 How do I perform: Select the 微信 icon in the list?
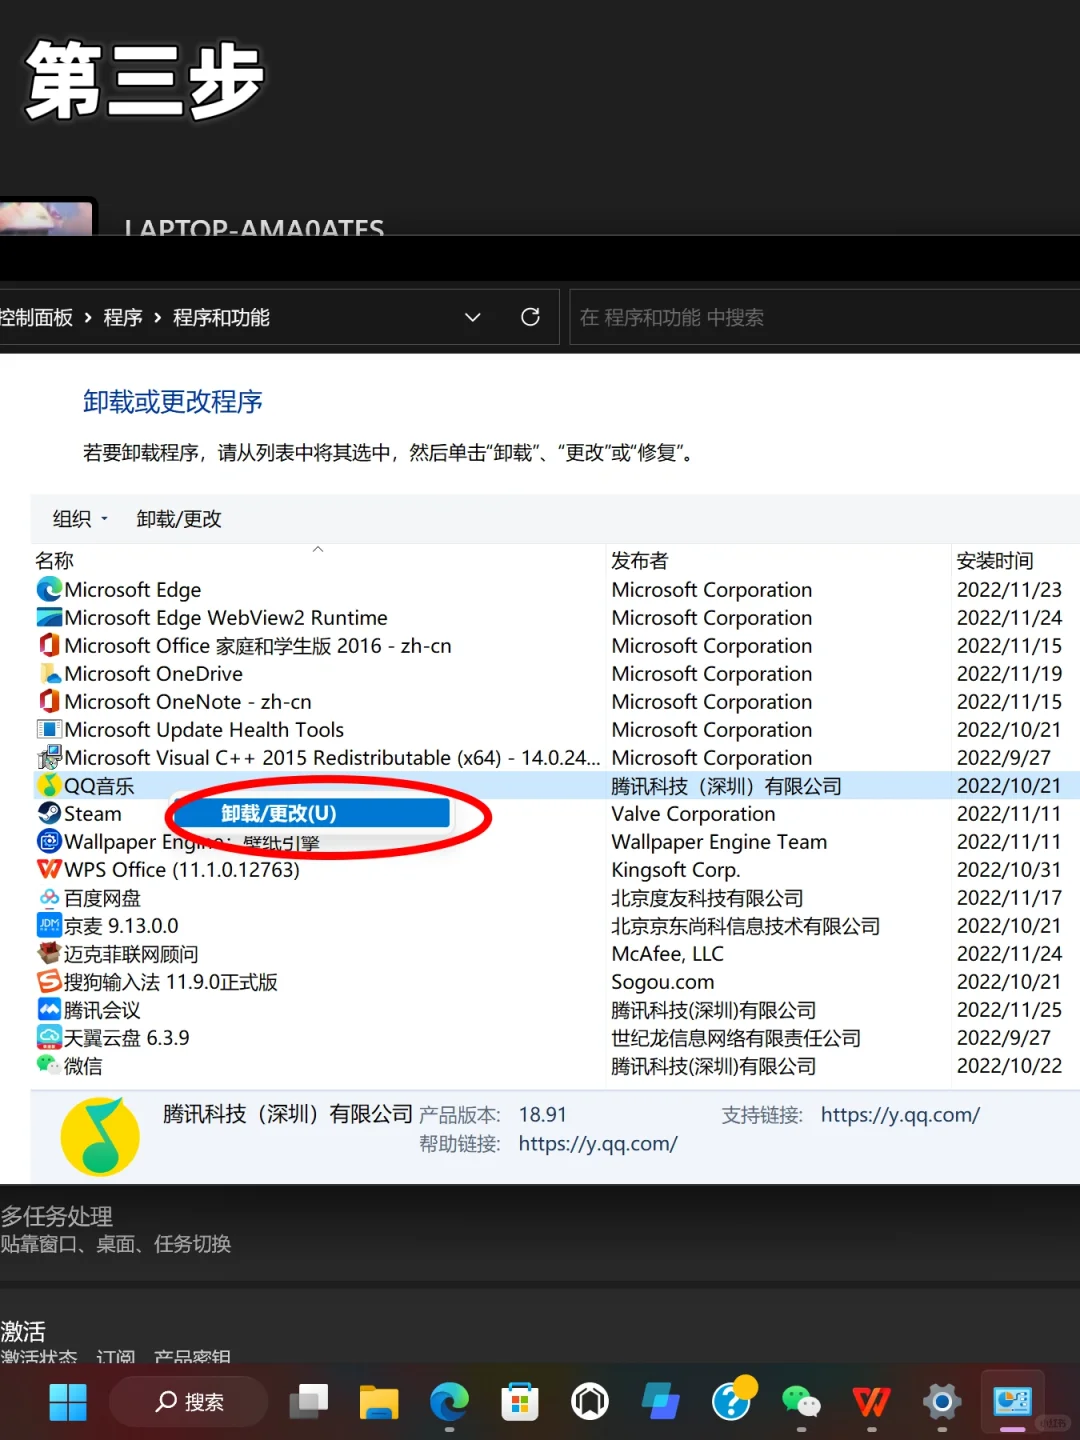(48, 1066)
